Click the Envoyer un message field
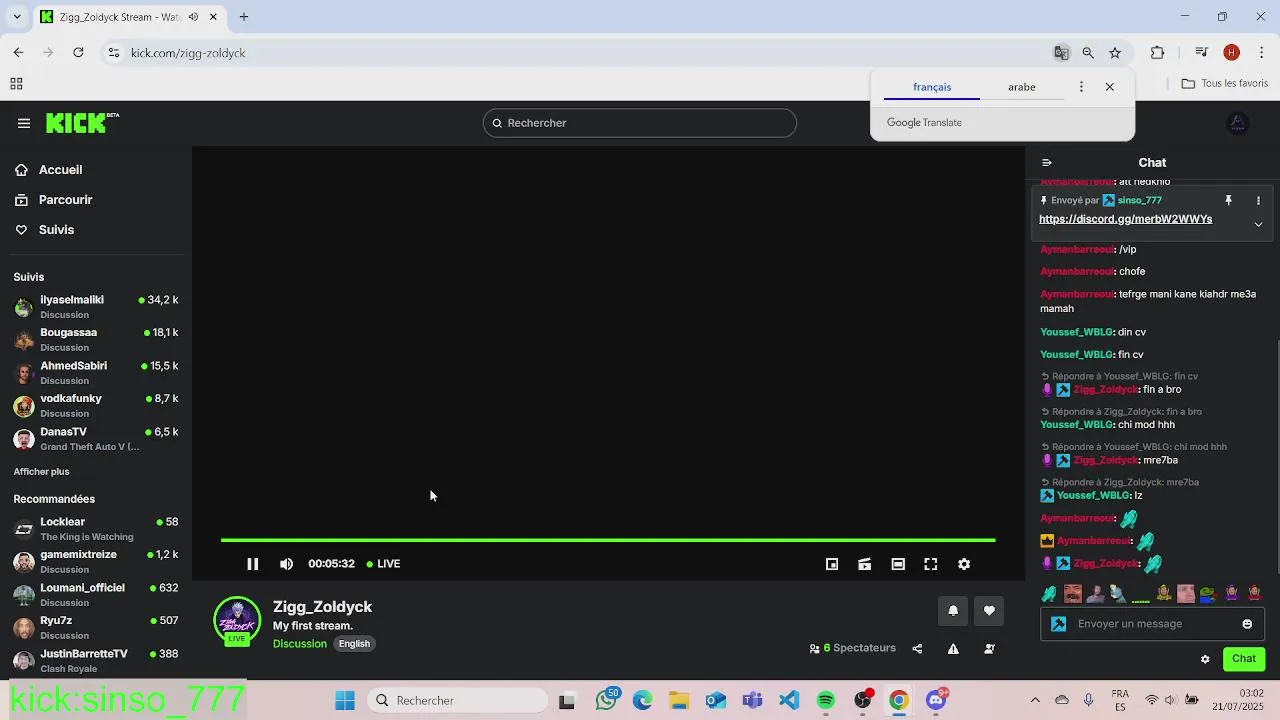Screen dimensions: 1280x720 pos(1152,624)
